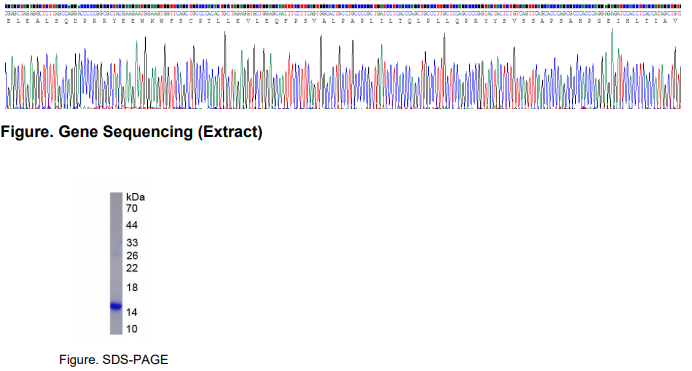Select the kDa unit label
The image size is (692, 371).
[x=135, y=197]
